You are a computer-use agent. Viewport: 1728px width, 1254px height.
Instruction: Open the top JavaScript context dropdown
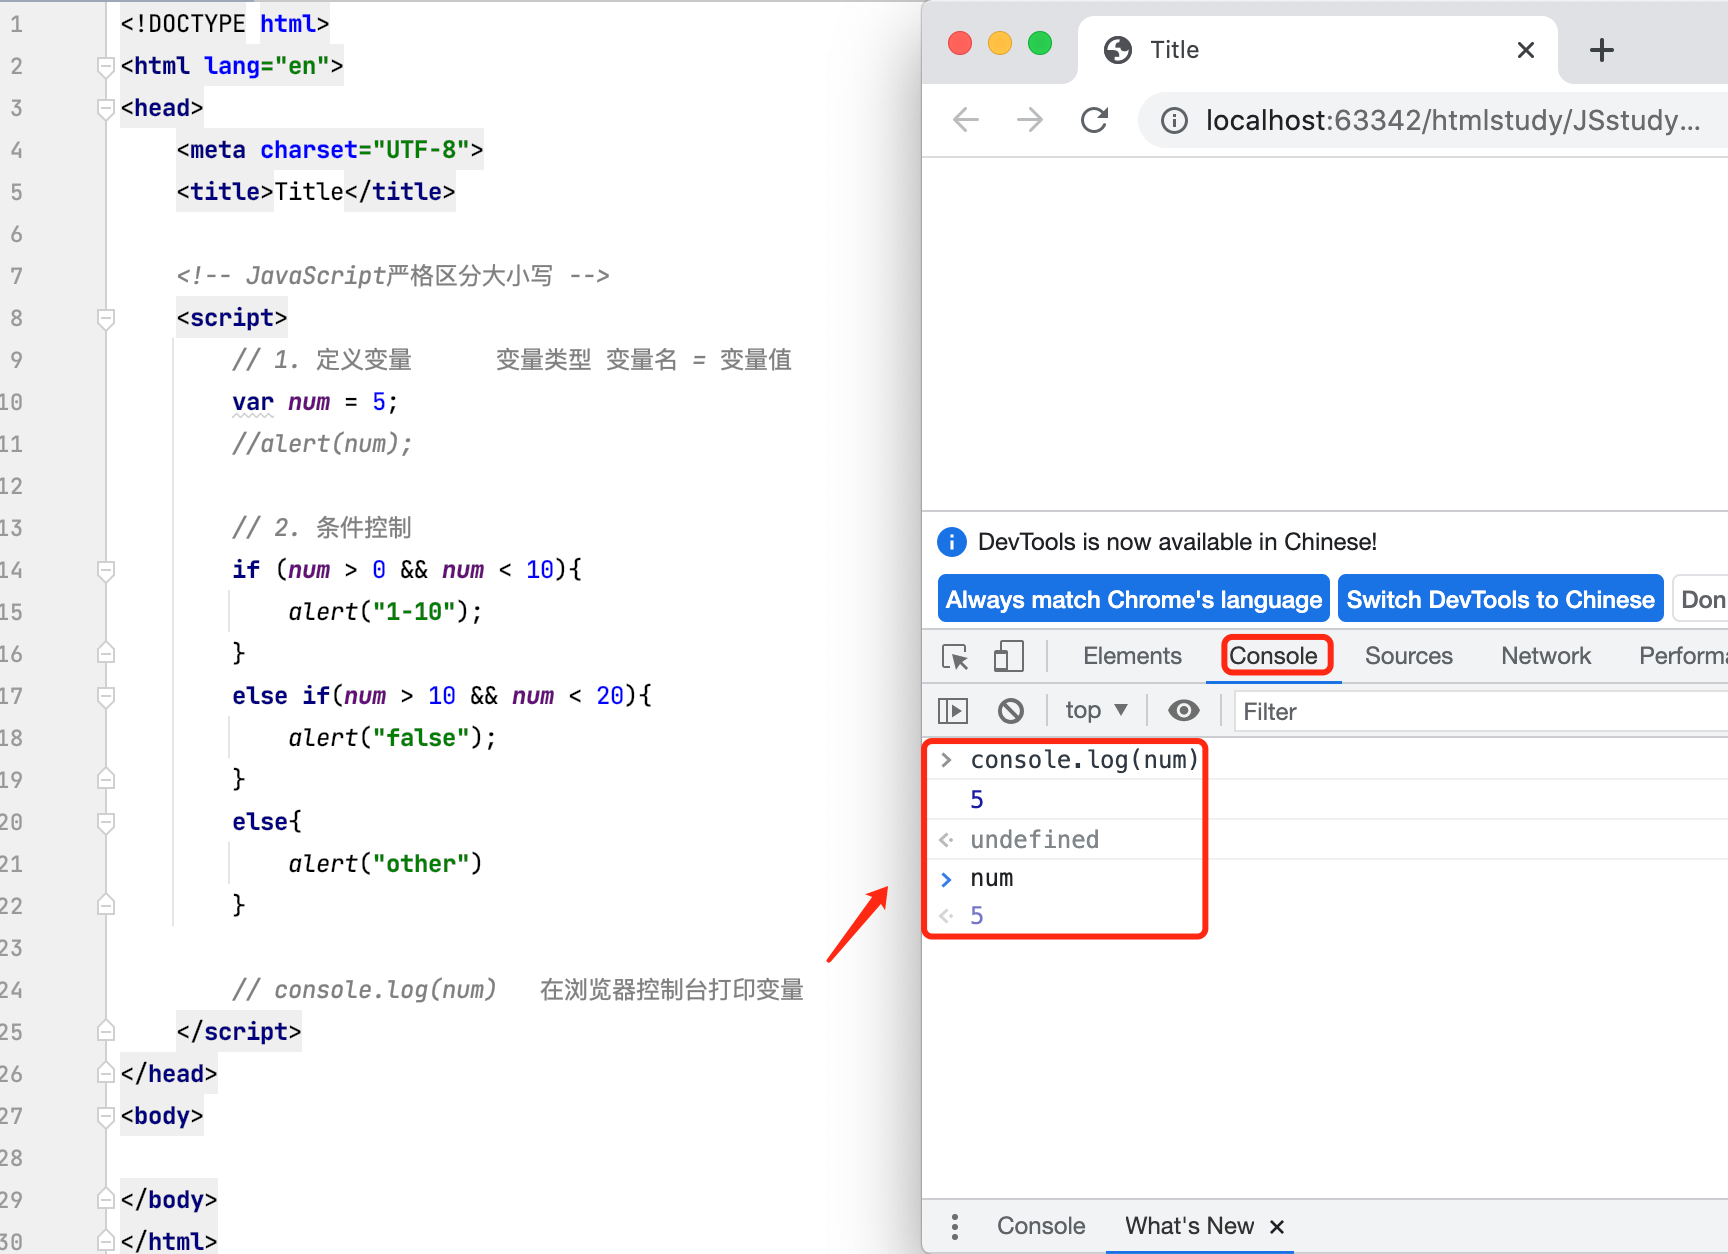coord(1097,710)
